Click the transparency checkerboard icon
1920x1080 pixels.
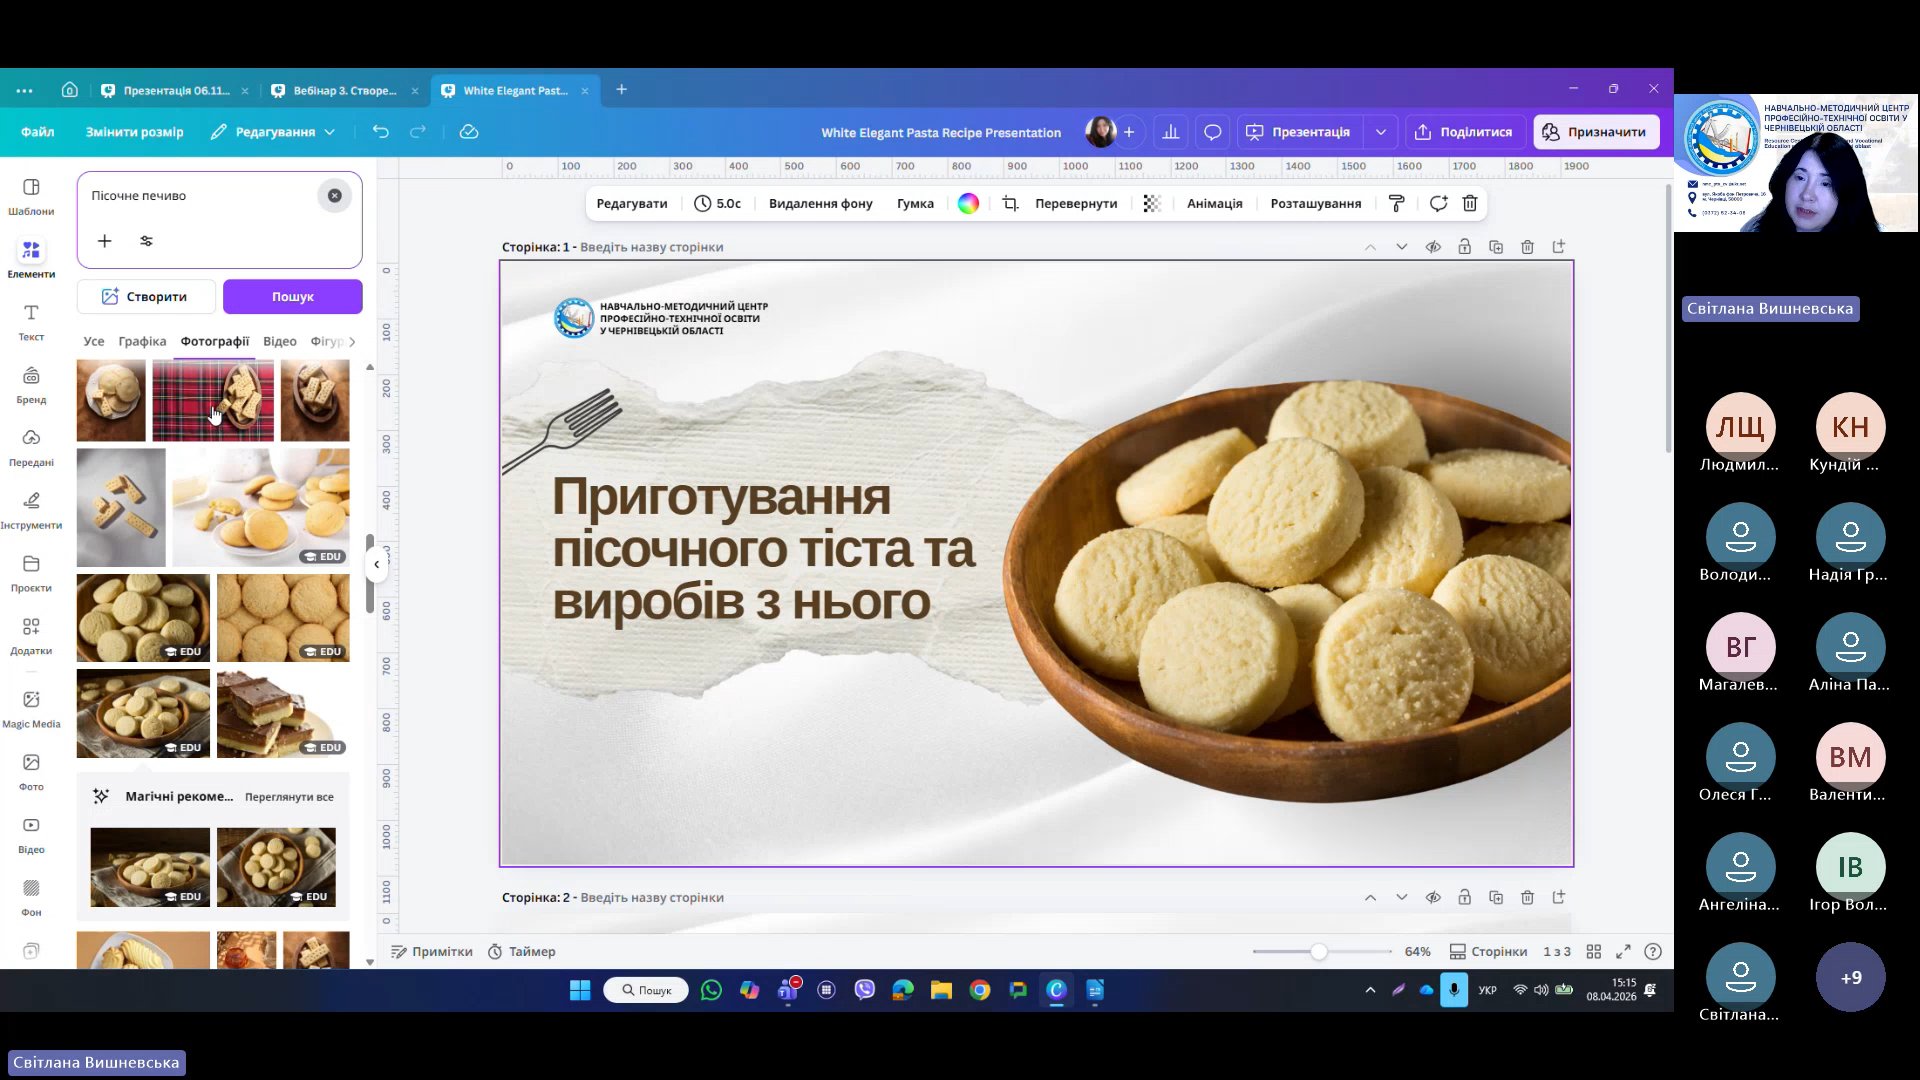[x=1152, y=204]
